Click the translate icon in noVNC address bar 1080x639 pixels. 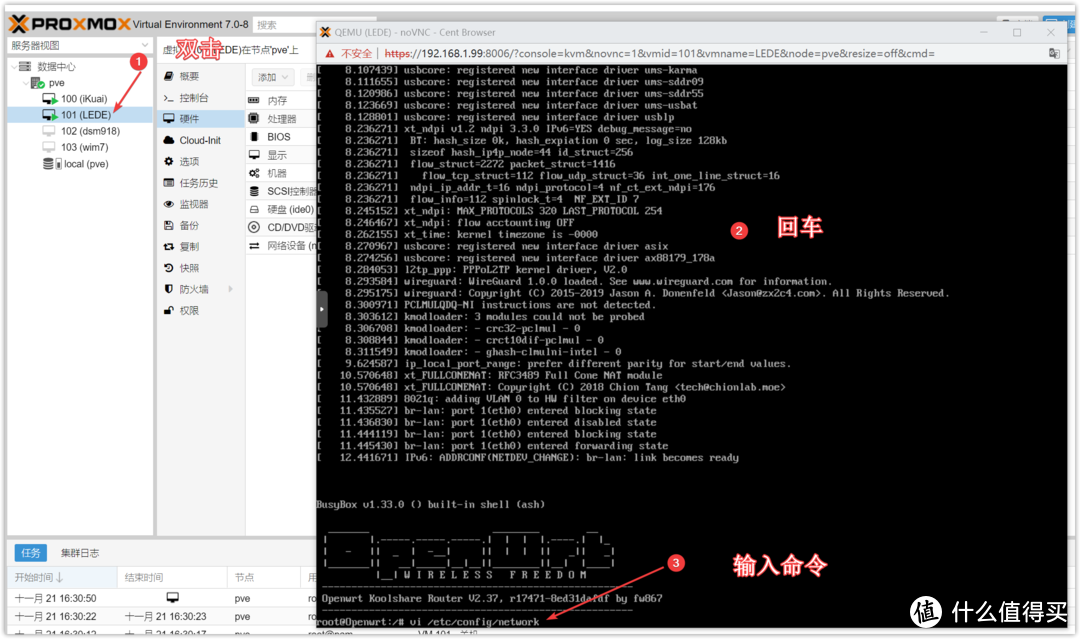[x=1054, y=53]
